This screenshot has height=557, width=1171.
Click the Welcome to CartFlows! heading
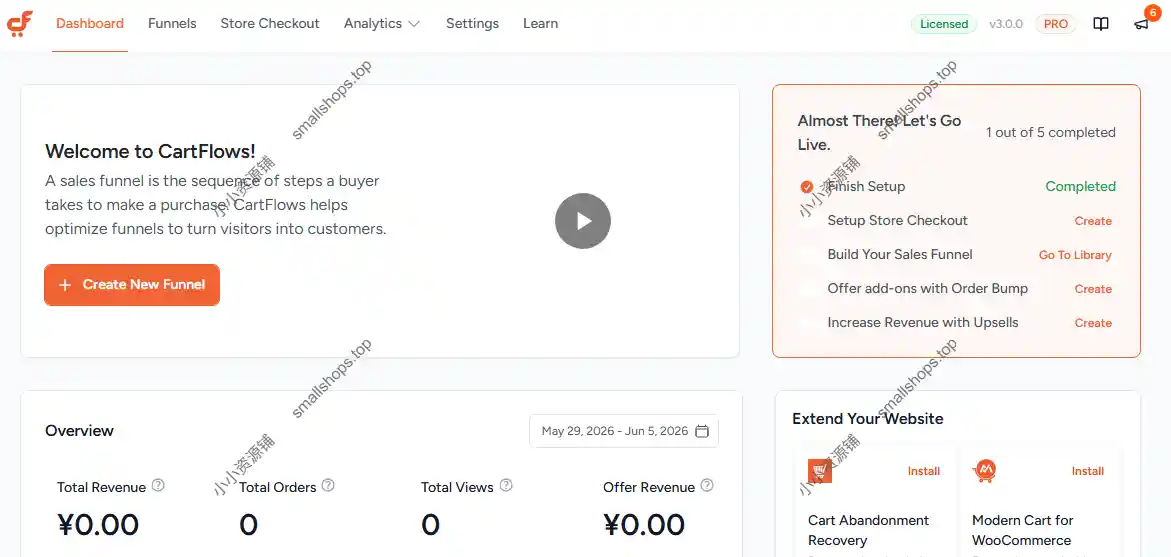coord(150,152)
